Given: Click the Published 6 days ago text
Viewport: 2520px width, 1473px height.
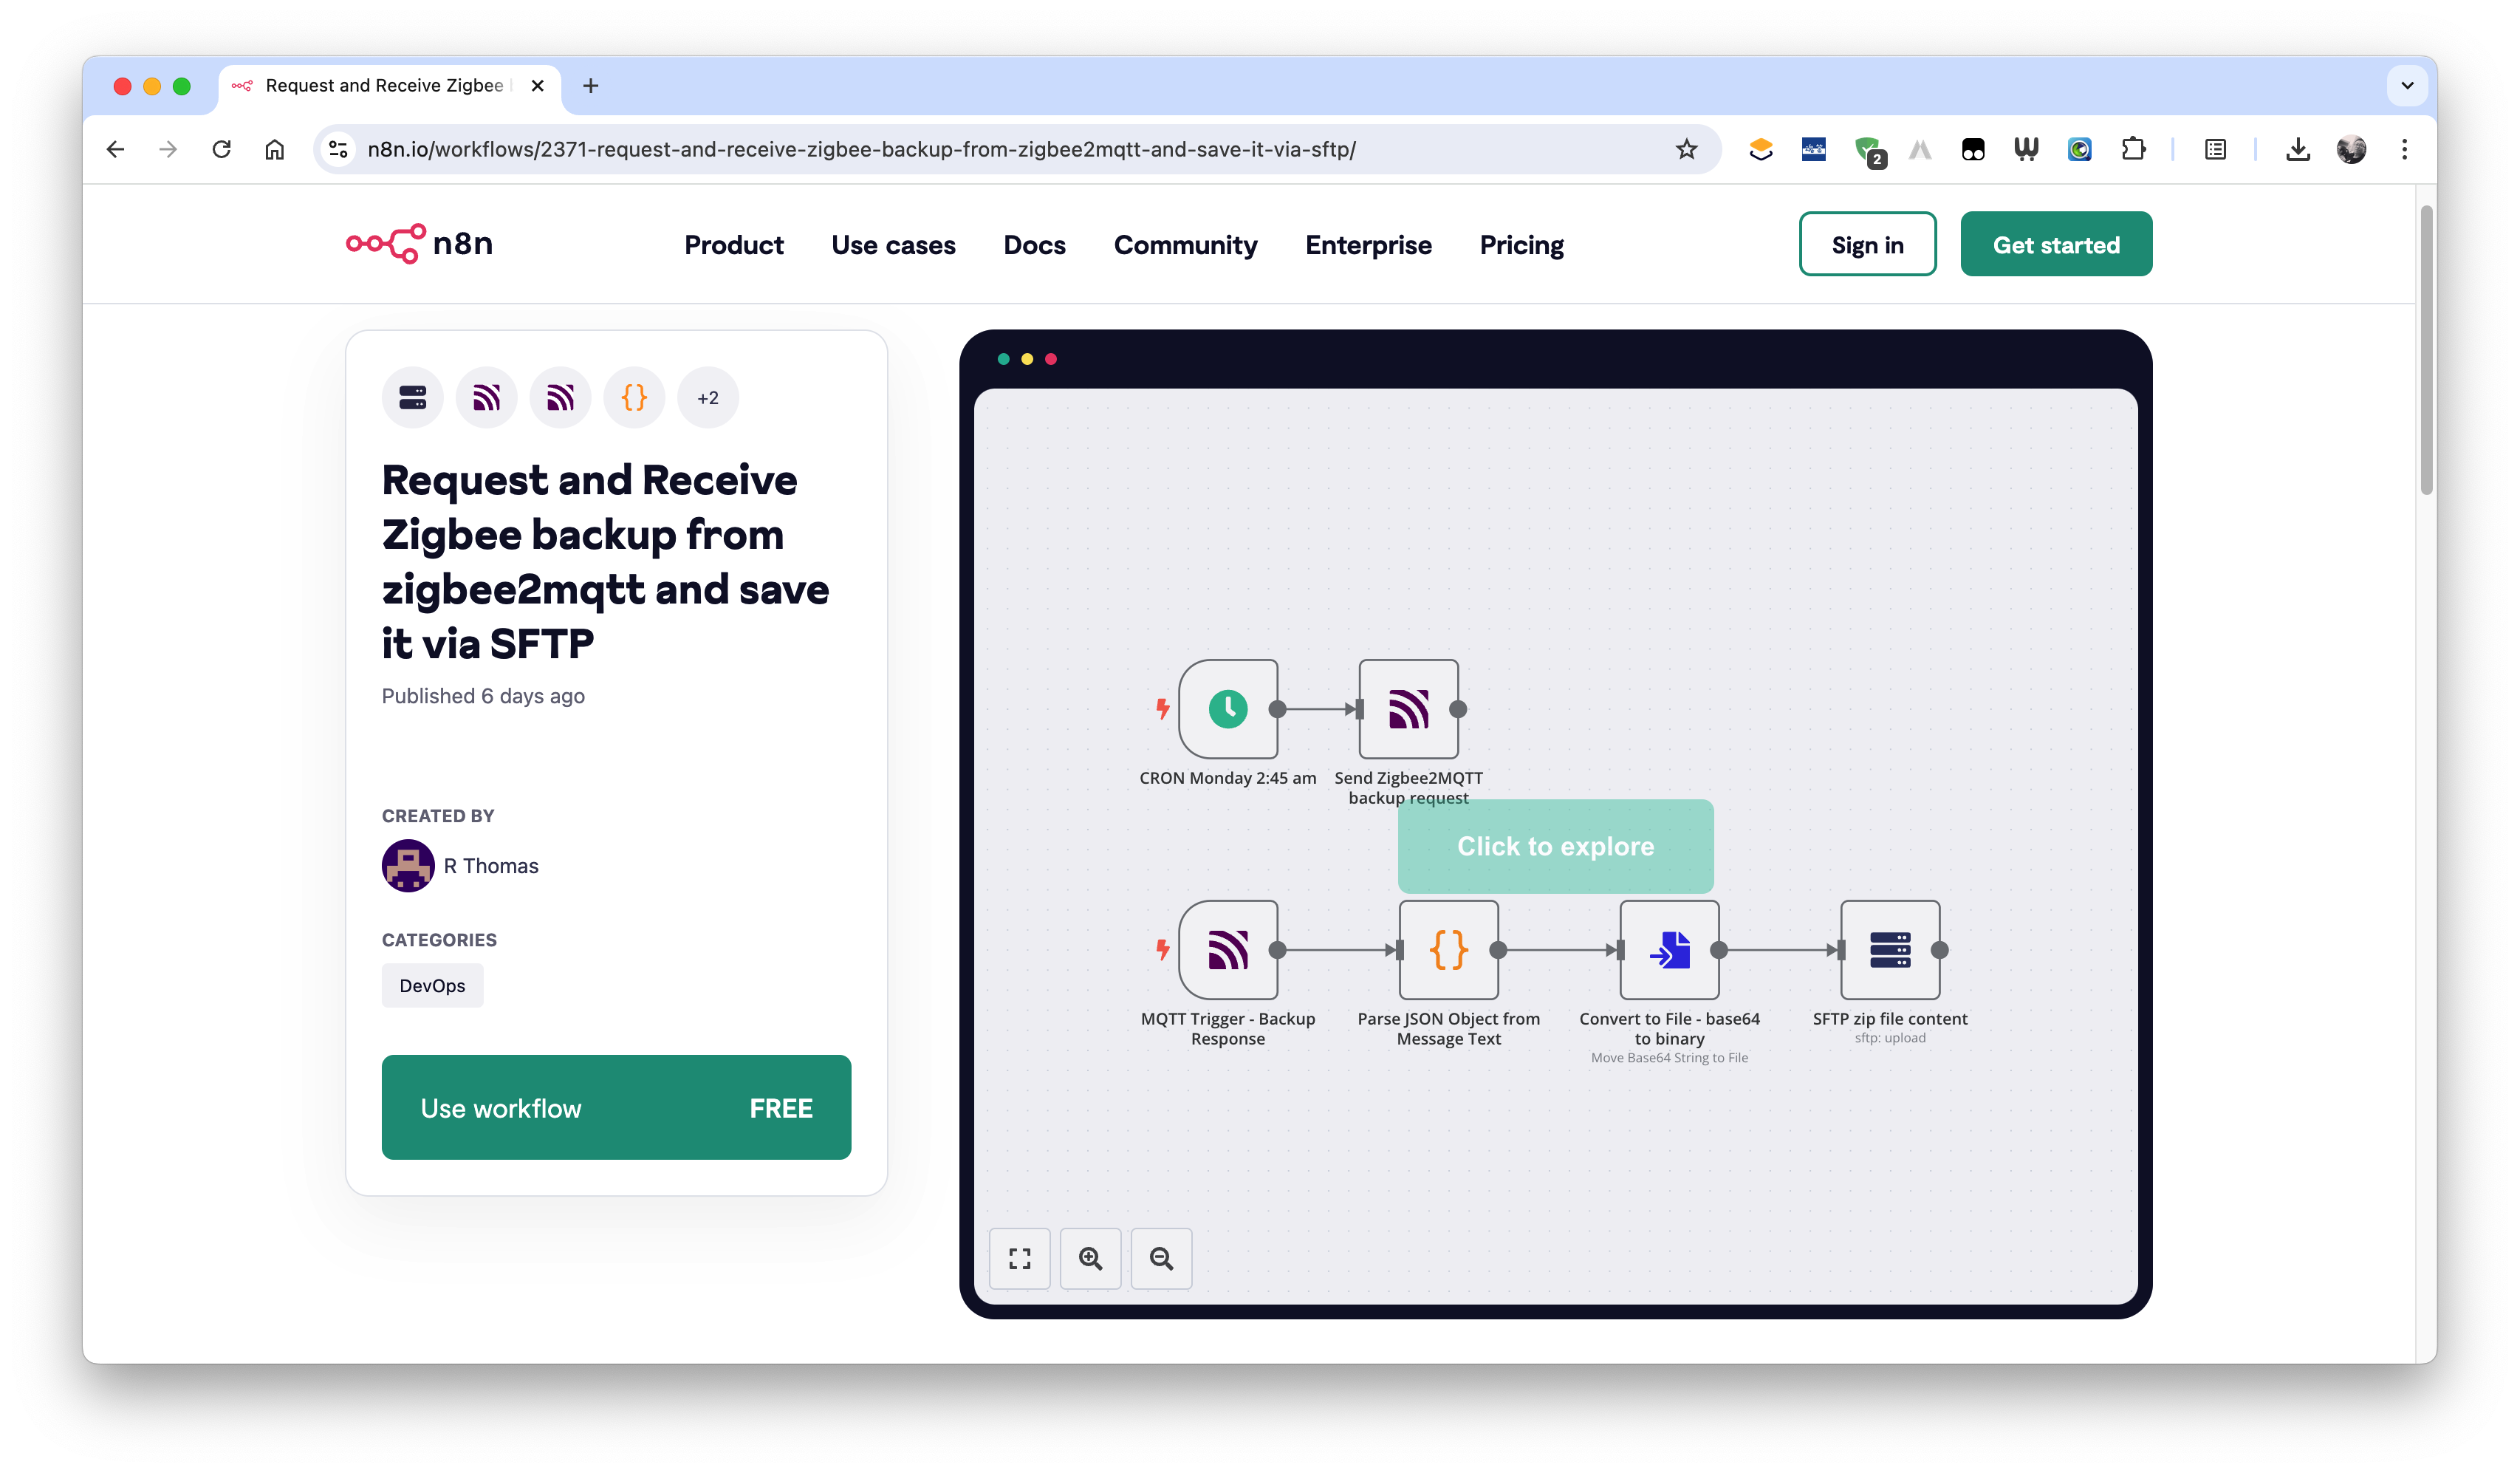Looking at the screenshot, I should pos(483,696).
